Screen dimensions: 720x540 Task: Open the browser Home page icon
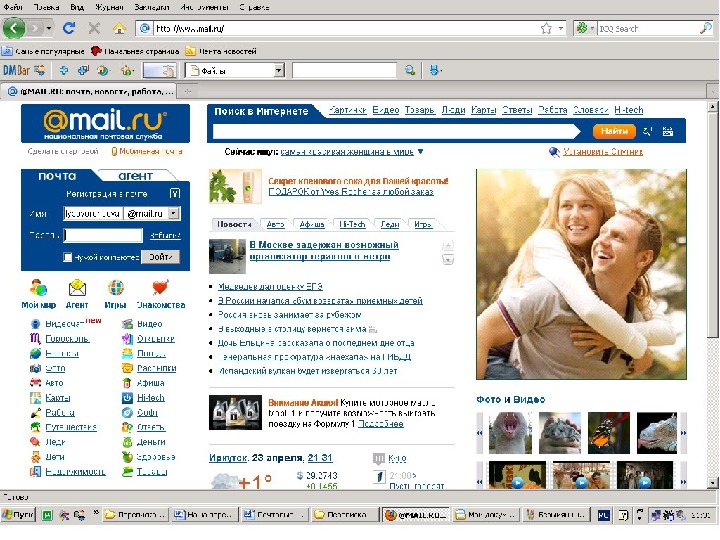(119, 28)
